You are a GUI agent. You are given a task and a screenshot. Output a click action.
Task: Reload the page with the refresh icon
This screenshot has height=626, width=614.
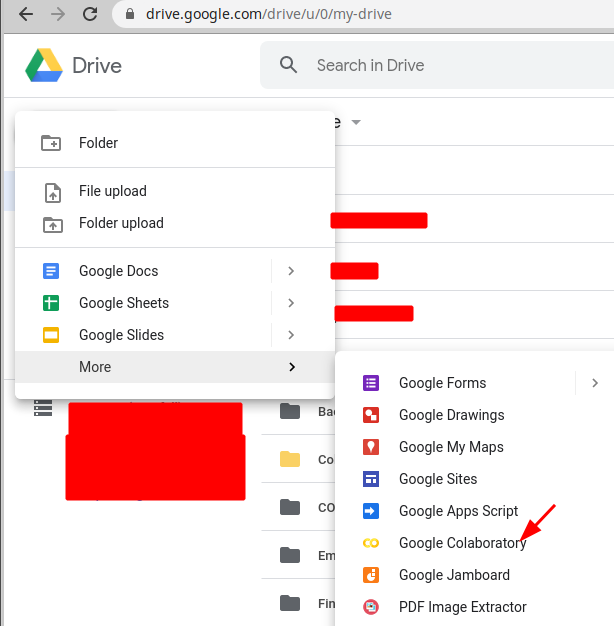[90, 14]
